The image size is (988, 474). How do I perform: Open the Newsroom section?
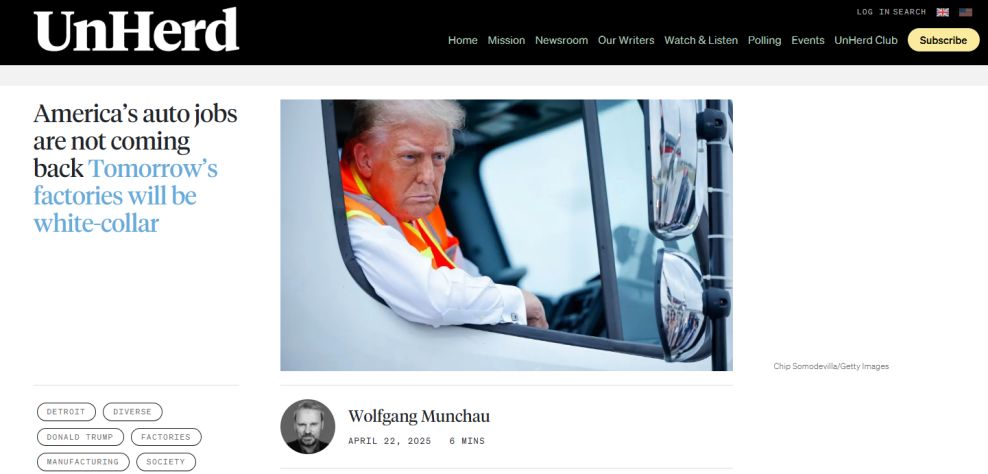[561, 40]
